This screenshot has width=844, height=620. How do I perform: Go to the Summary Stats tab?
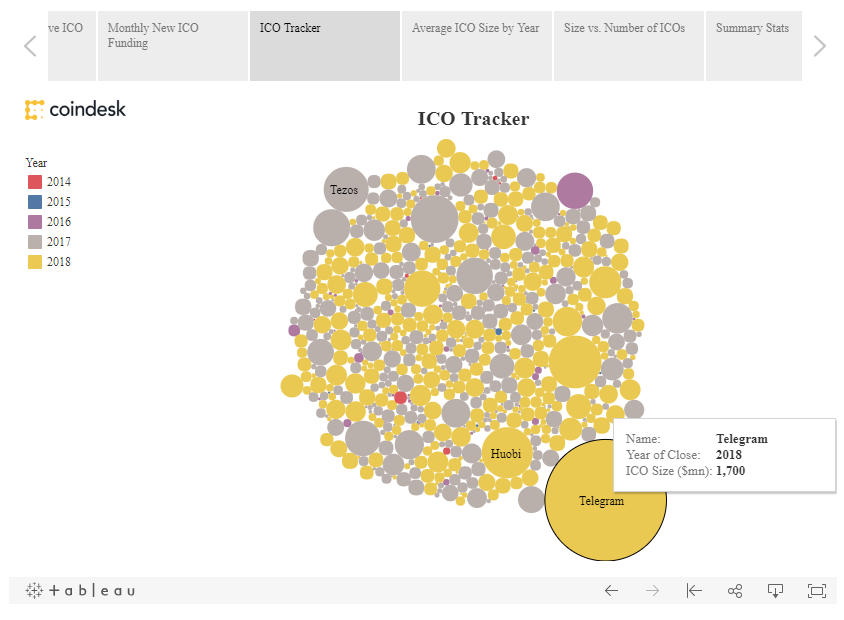tap(753, 46)
